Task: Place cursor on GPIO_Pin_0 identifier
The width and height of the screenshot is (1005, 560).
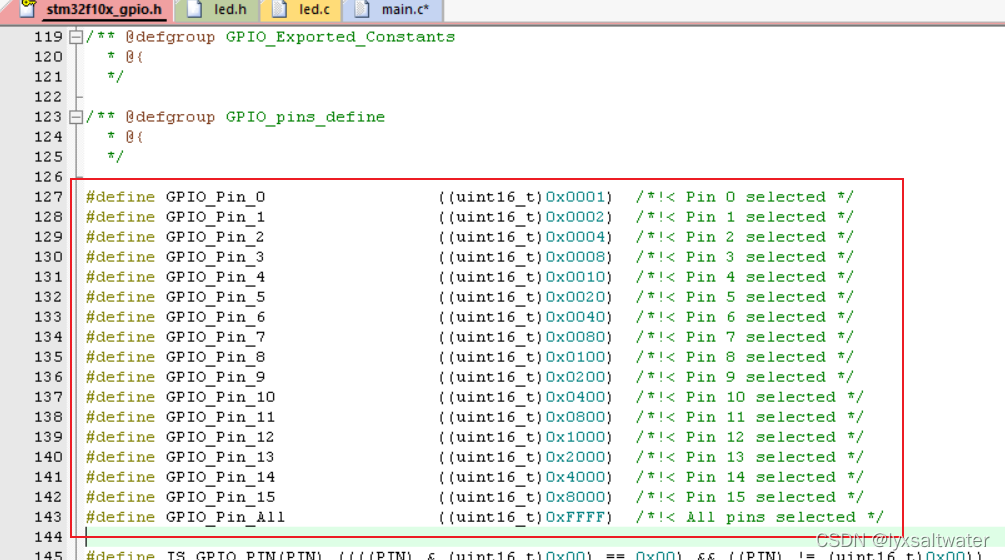Action: pyautogui.click(x=215, y=197)
